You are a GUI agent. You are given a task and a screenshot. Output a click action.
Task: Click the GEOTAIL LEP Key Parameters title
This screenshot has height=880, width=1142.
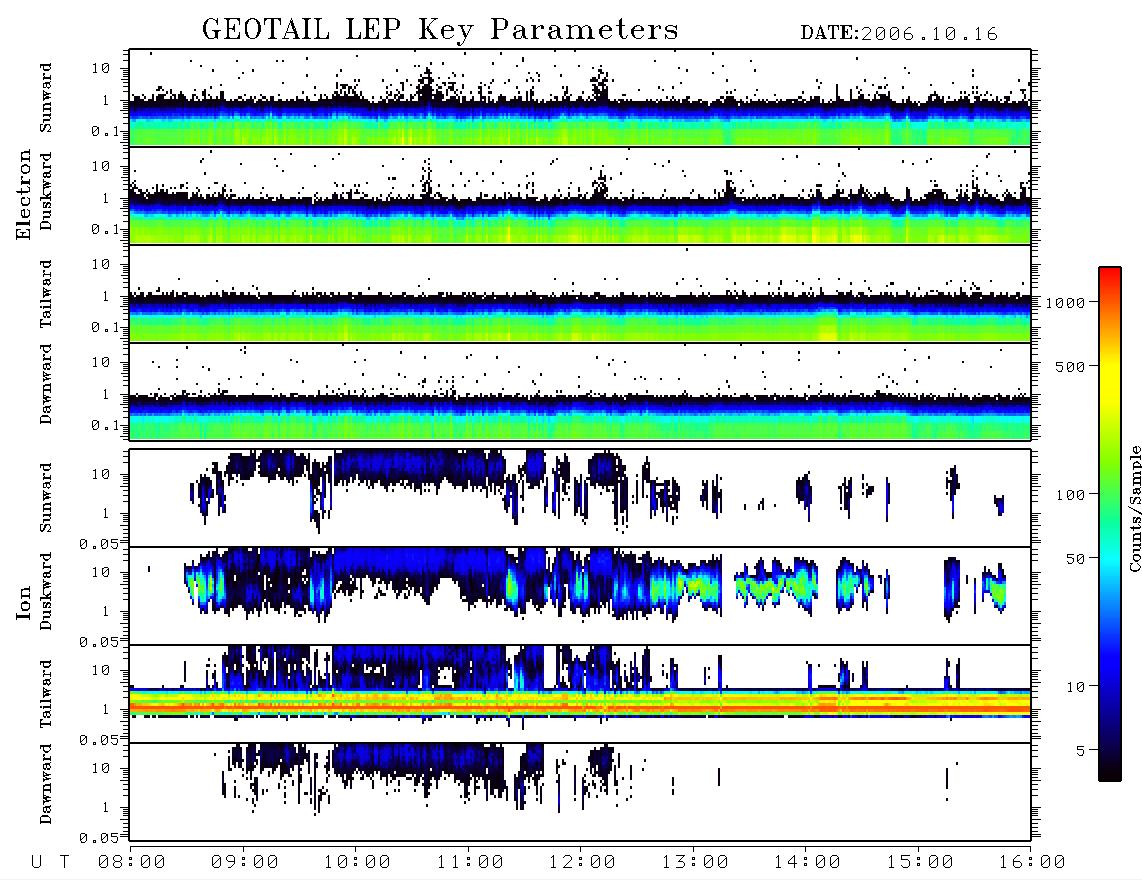pyautogui.click(x=440, y=30)
